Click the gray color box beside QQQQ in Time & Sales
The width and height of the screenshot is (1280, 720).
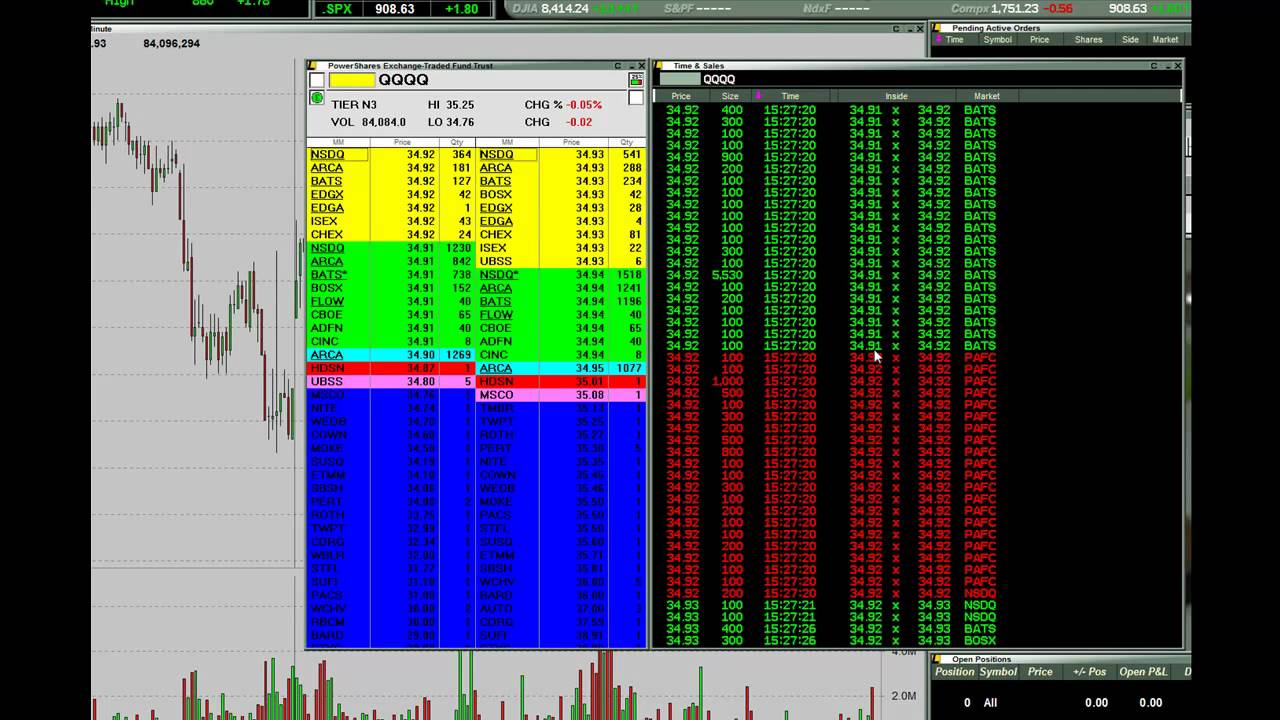pos(680,79)
